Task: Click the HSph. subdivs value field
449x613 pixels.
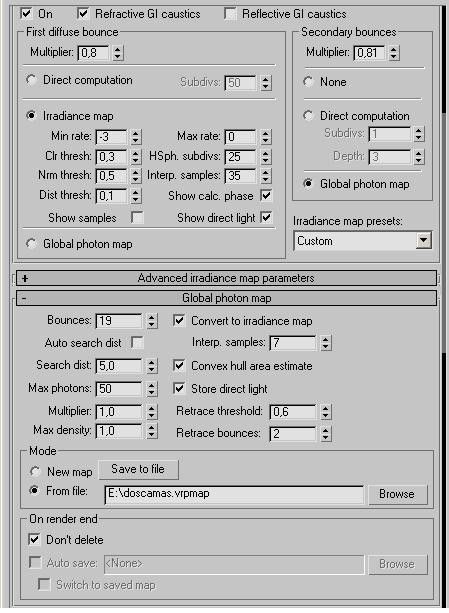Action: (x=241, y=157)
